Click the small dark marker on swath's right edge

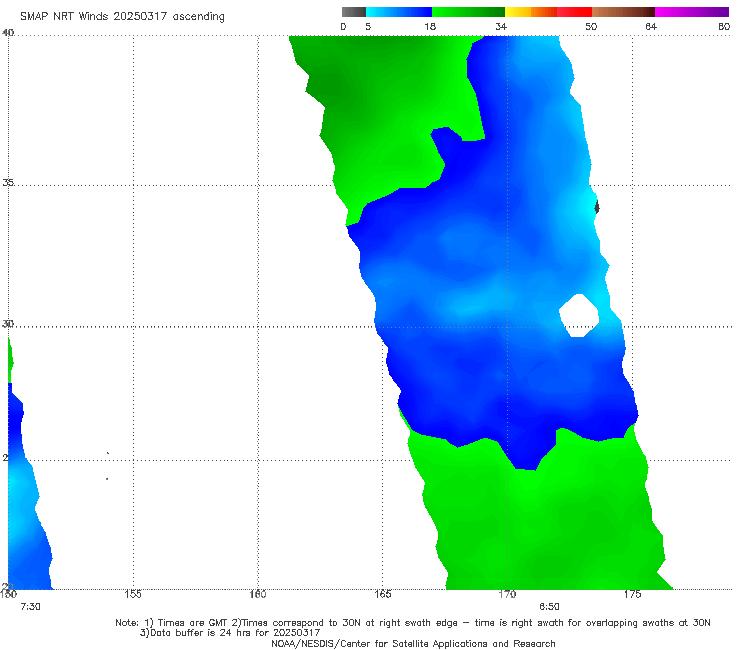tap(597, 207)
